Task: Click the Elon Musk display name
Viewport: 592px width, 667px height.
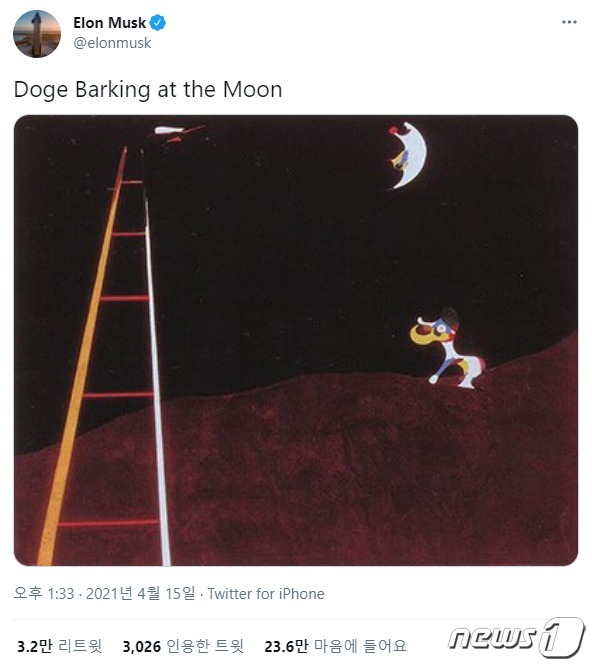Action: tap(109, 23)
